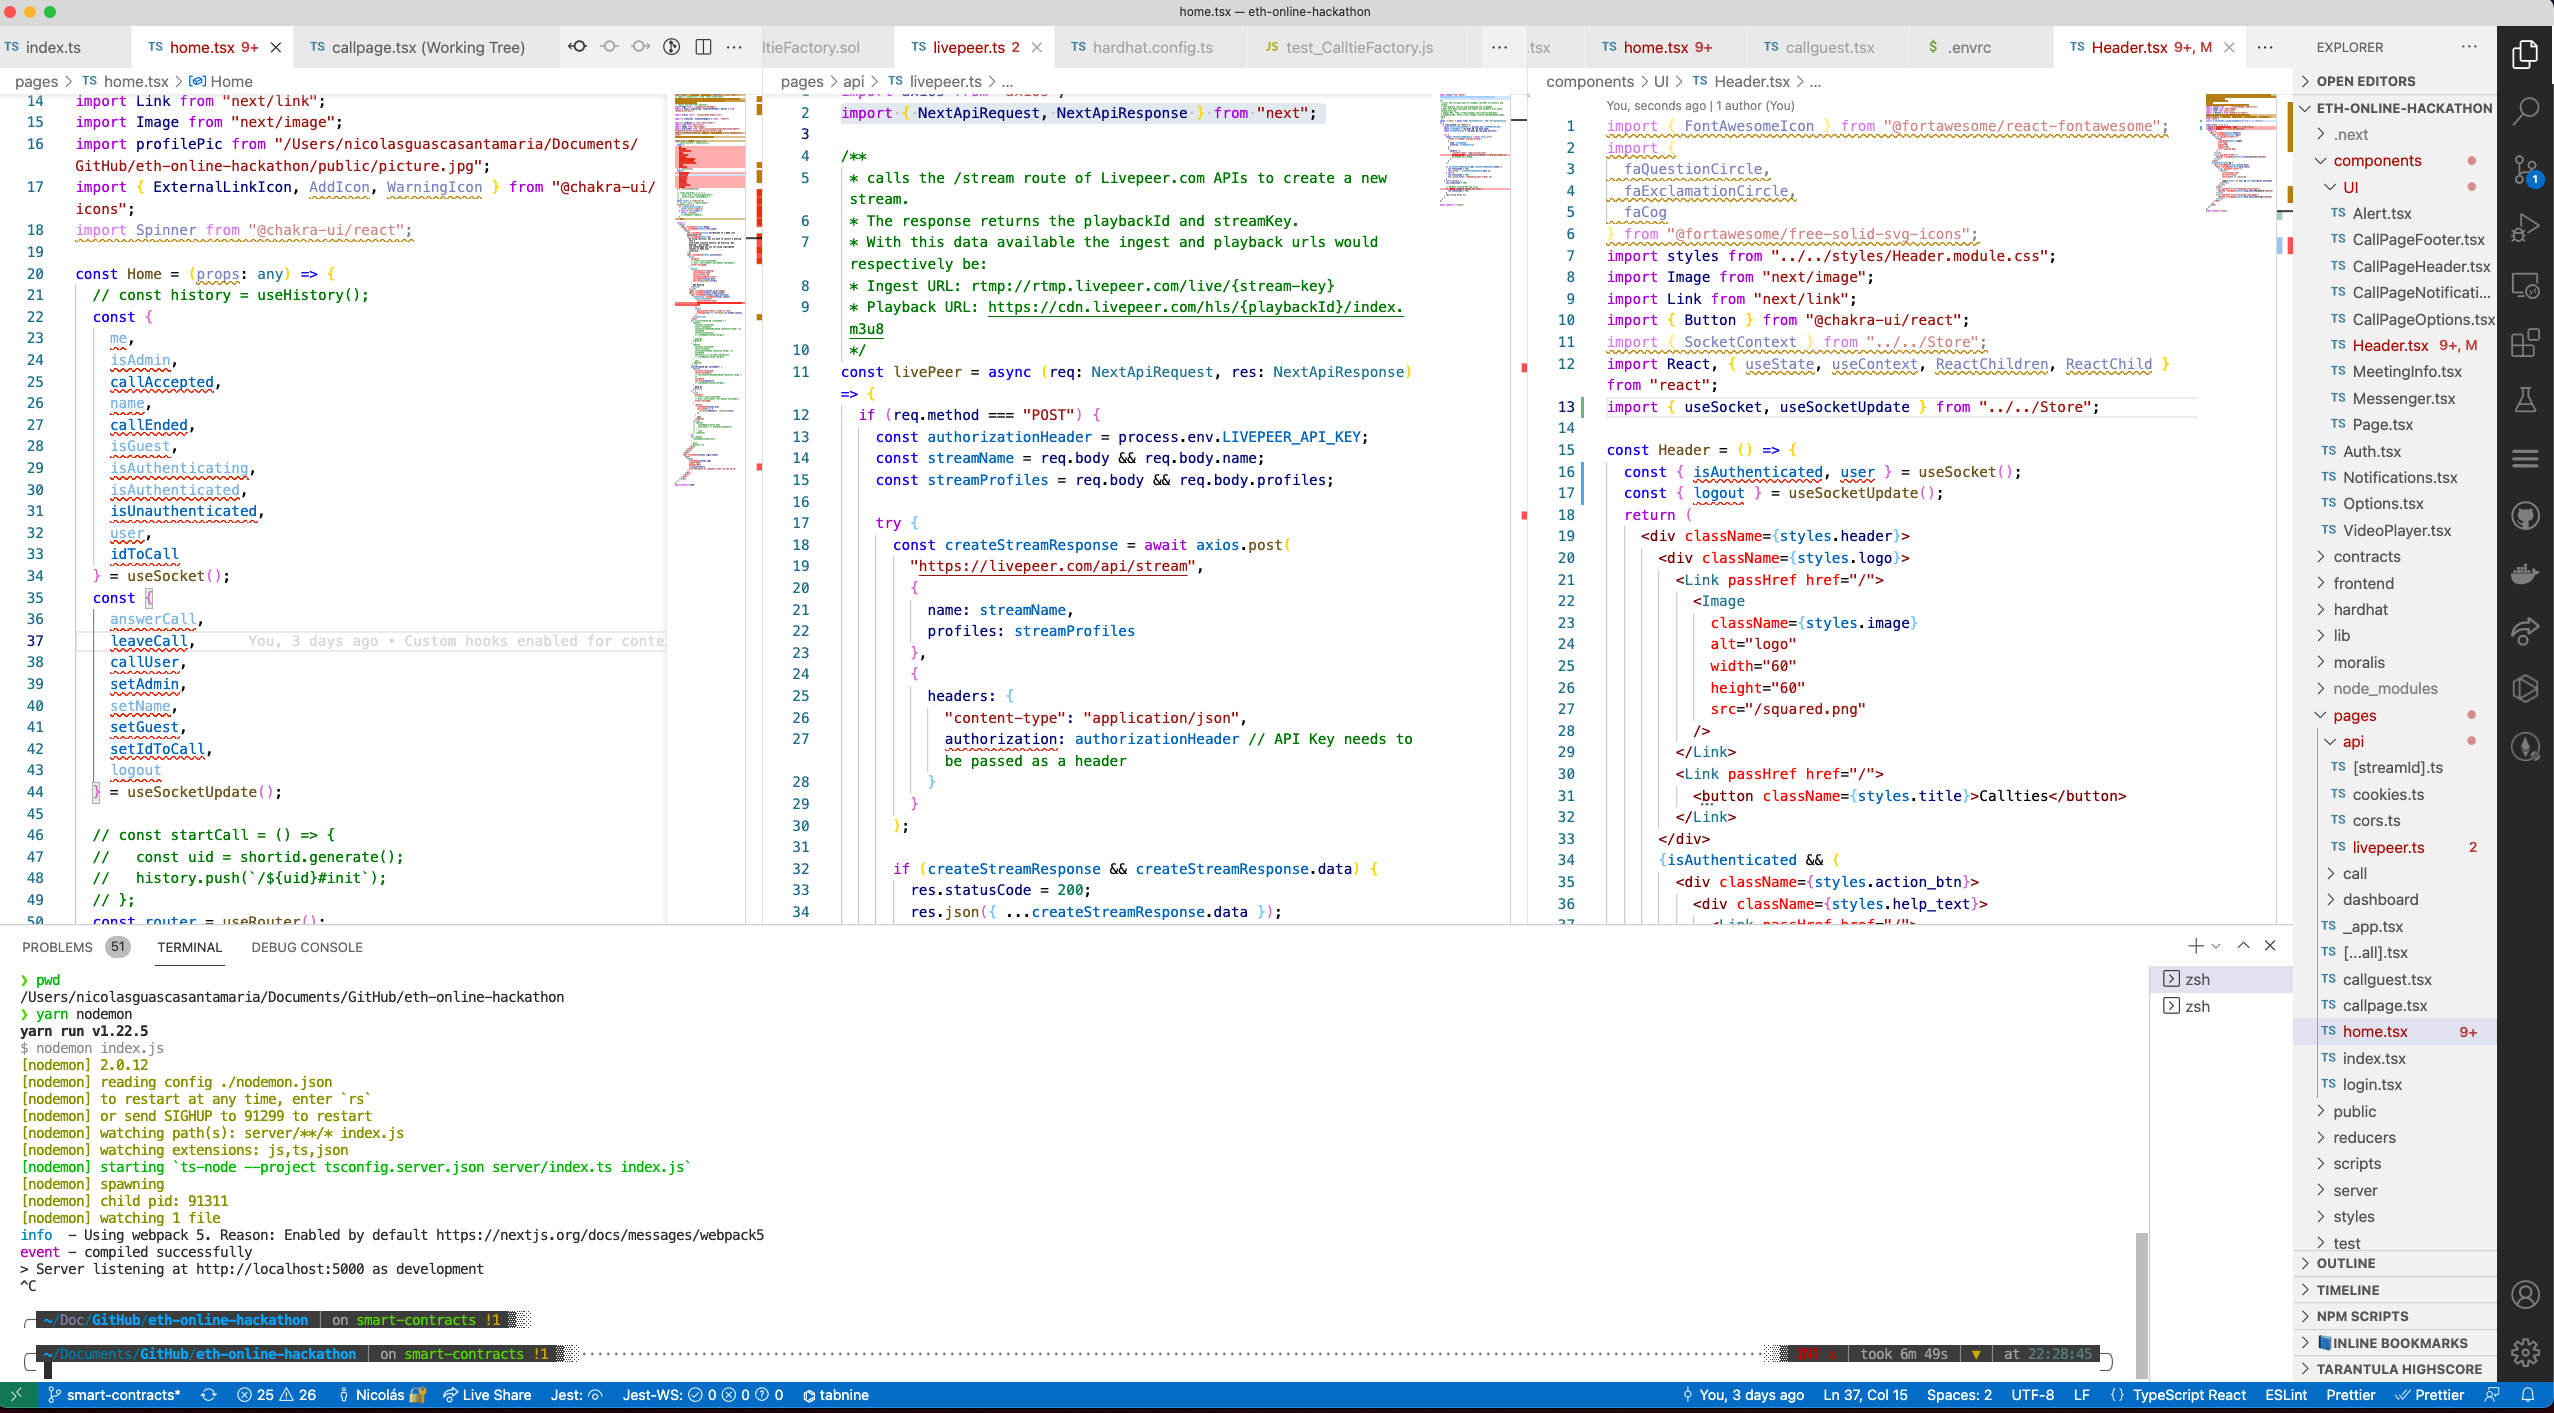The height and width of the screenshot is (1413, 2554).
Task: Open the Search view in activity bar
Action: [2525, 111]
